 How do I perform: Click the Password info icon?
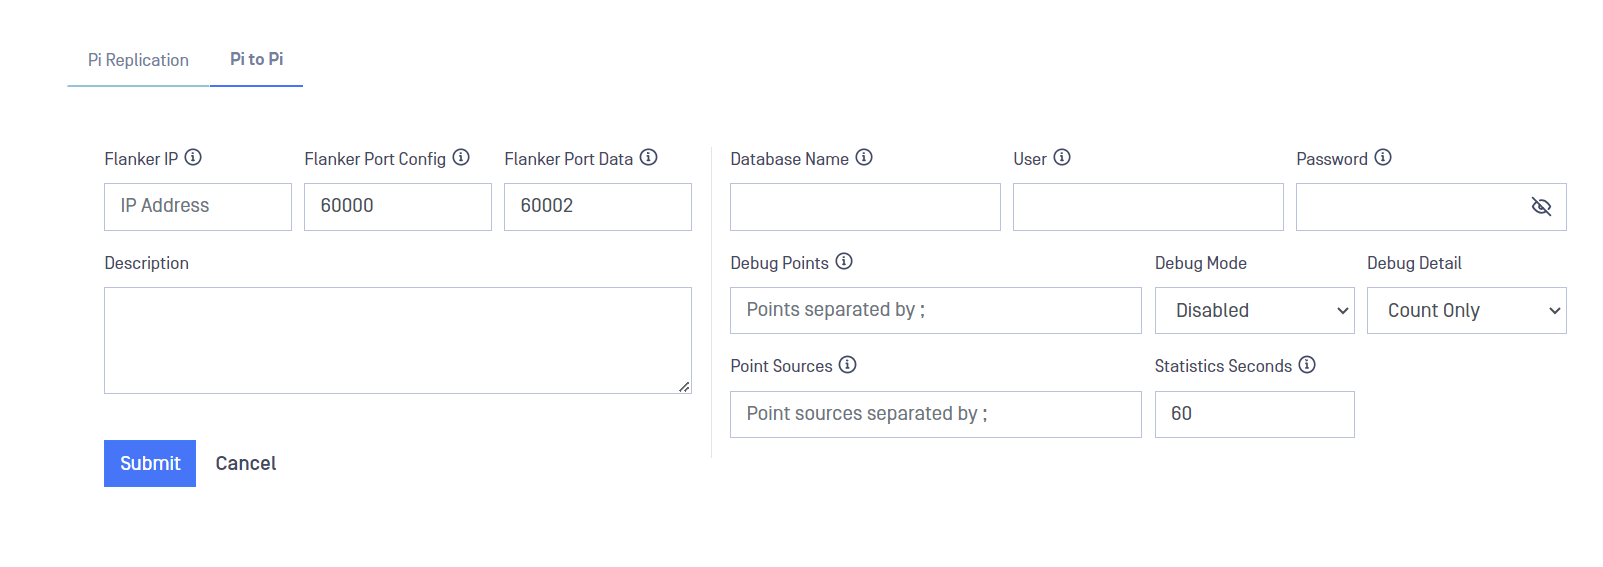click(1383, 157)
